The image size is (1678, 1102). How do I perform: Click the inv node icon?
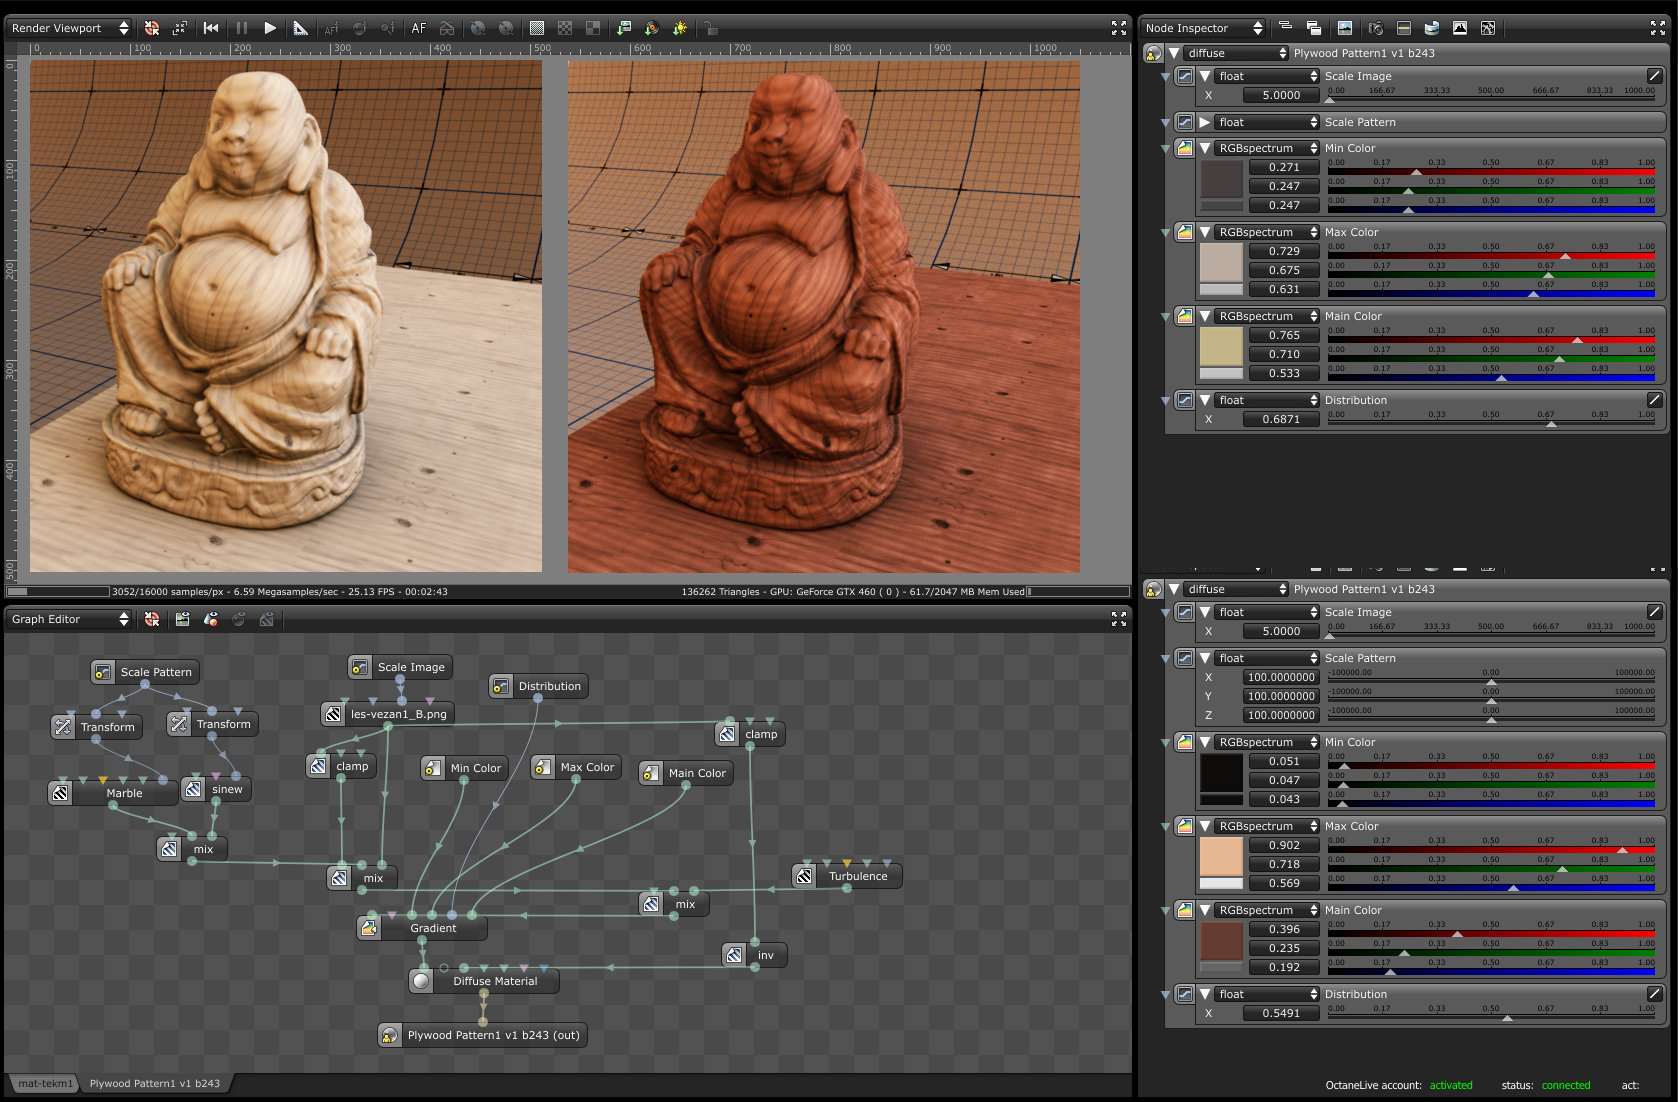click(734, 955)
